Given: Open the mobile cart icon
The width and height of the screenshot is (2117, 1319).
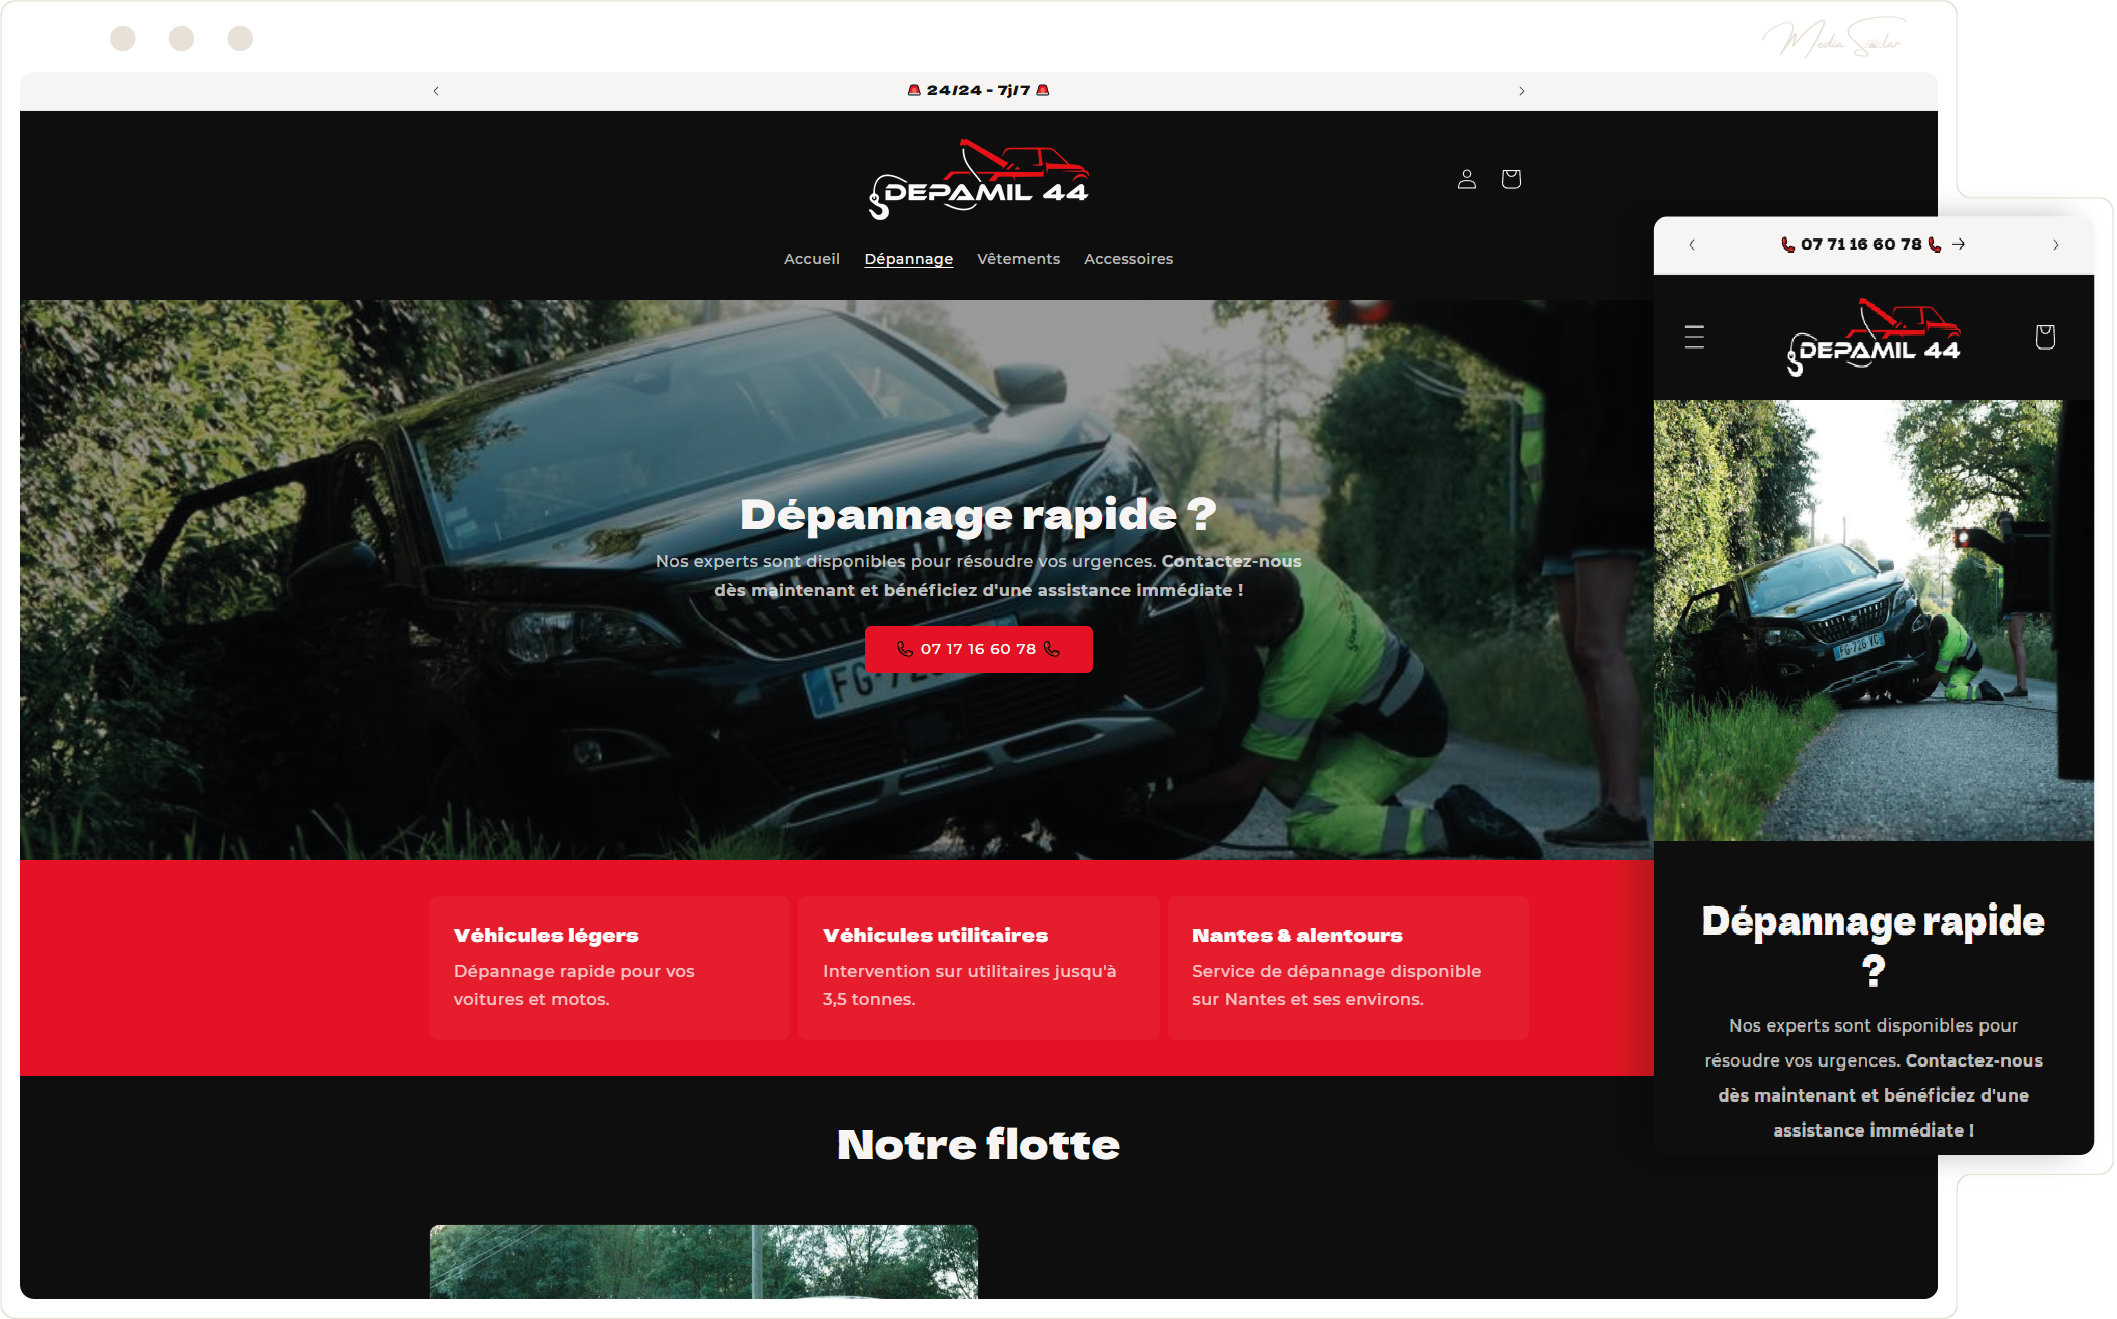Looking at the screenshot, I should (x=2045, y=337).
